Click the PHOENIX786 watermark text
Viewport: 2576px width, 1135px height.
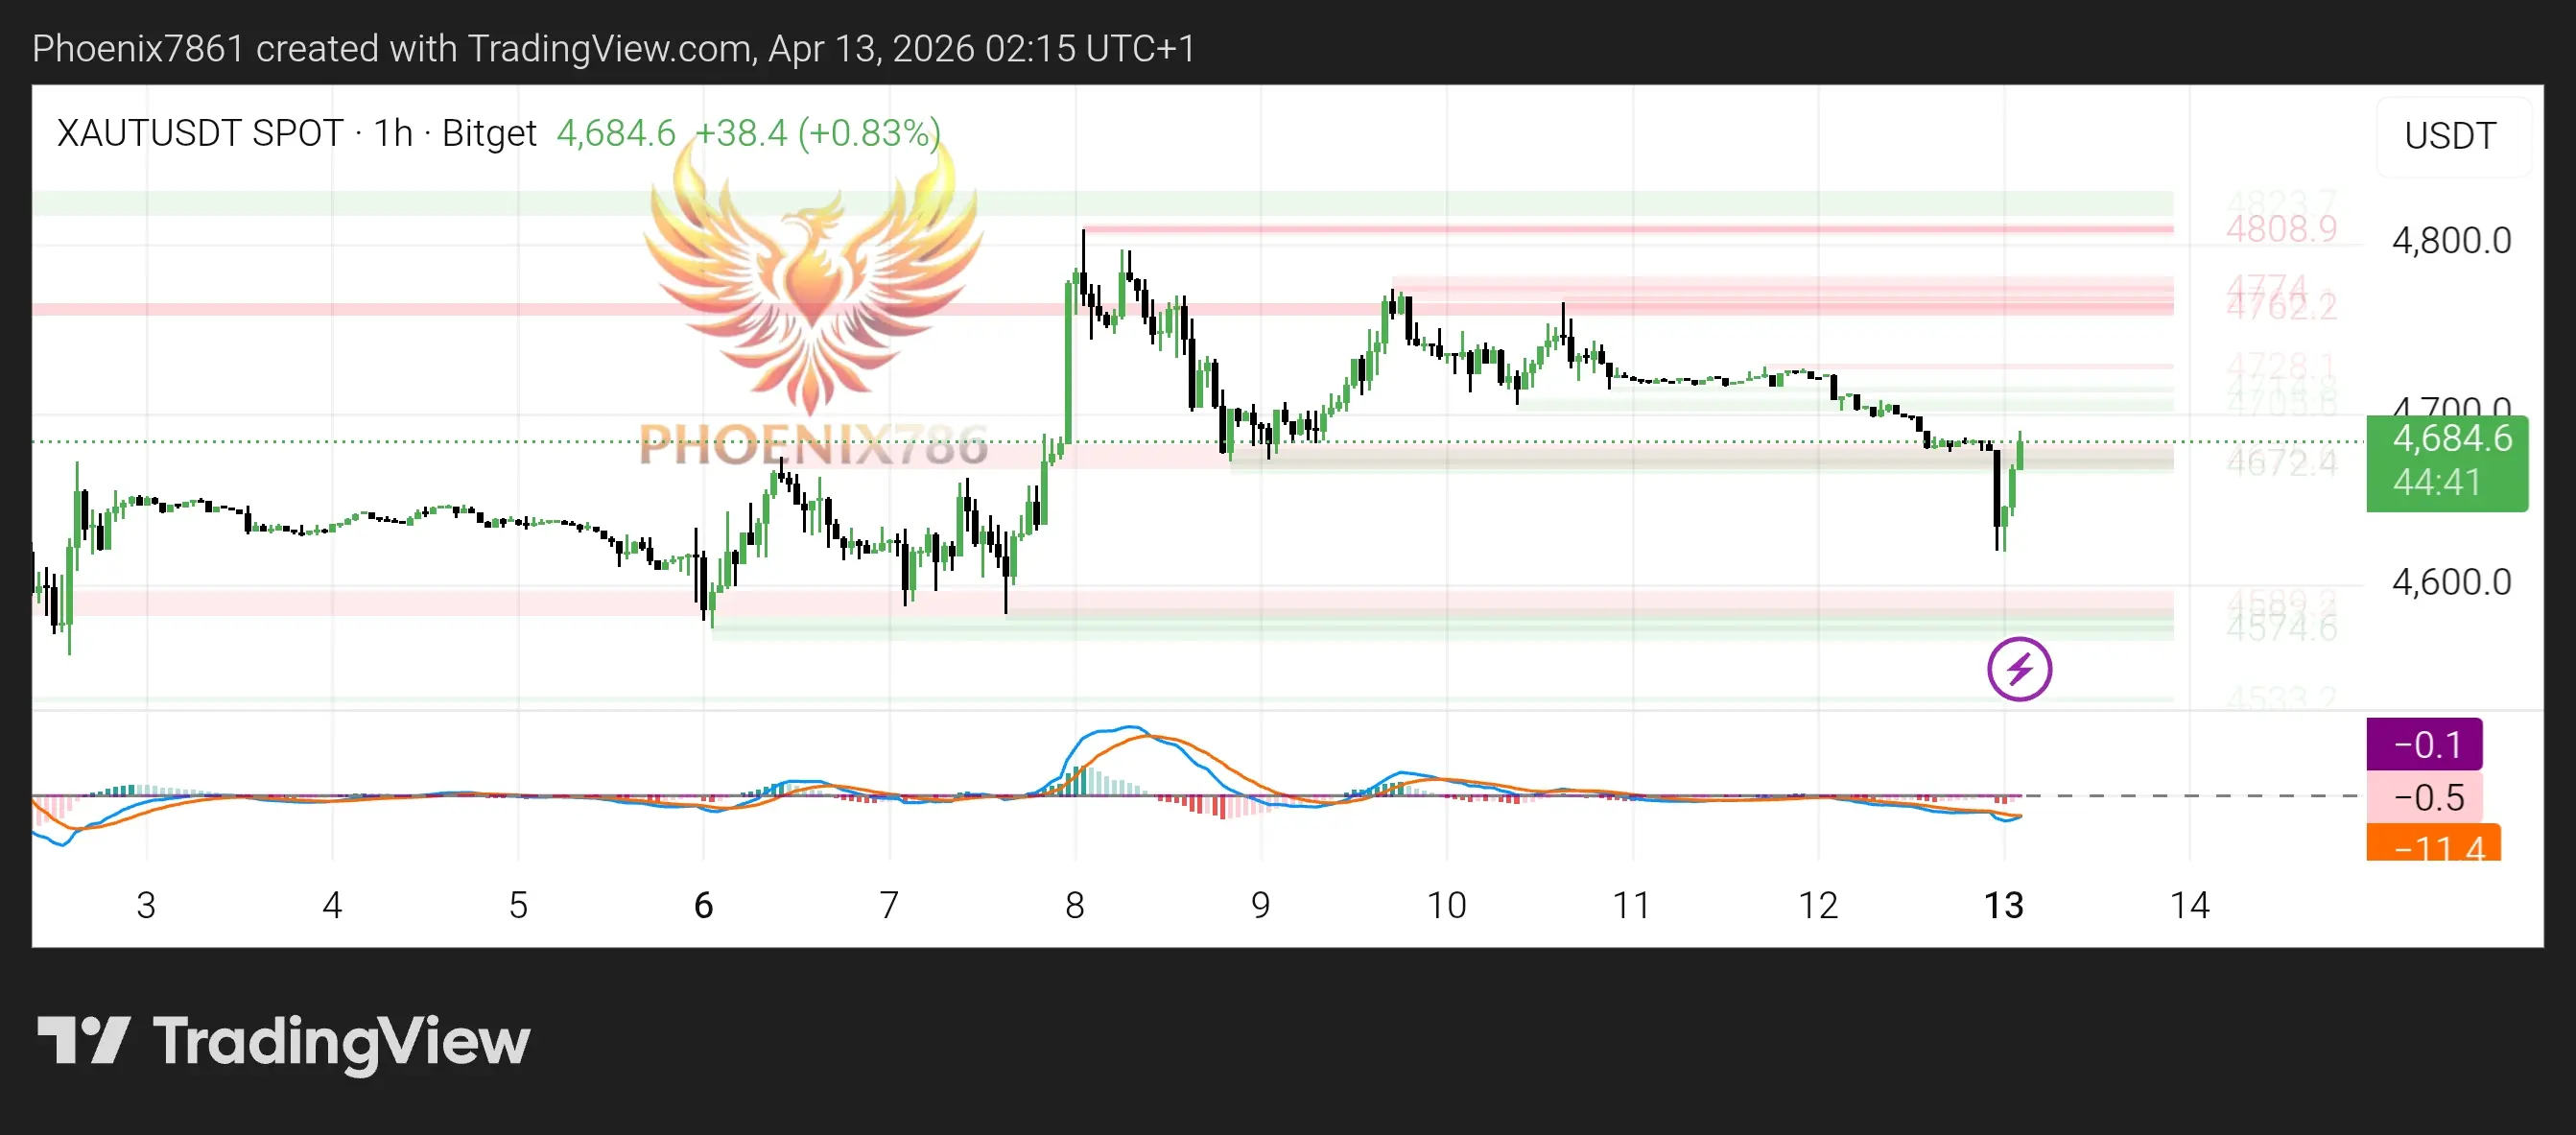pos(812,445)
